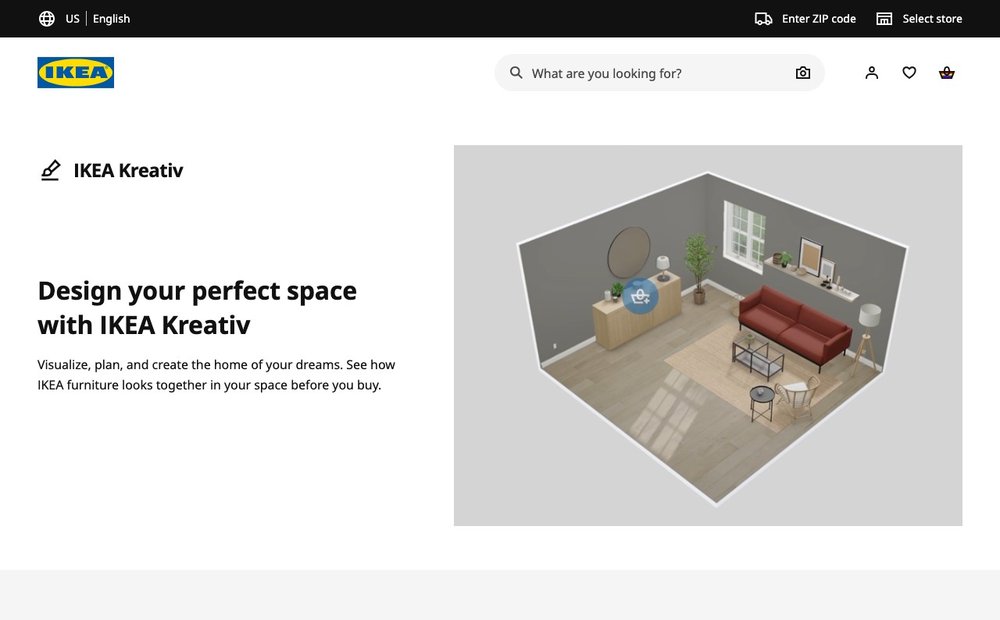Click the delivery truck icon
Screen dimensions: 1000x620
(763, 18)
